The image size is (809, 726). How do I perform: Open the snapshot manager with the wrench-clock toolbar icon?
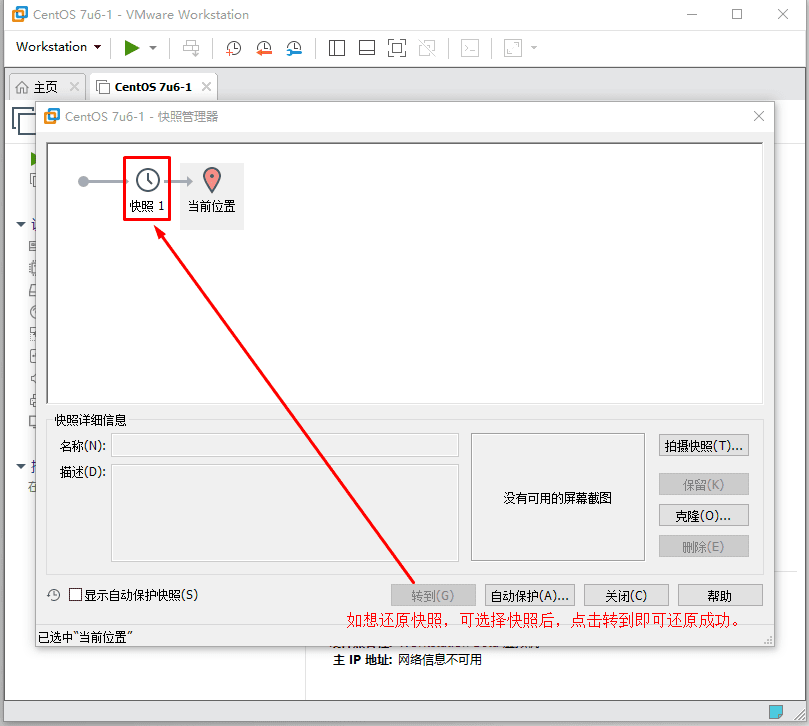[294, 48]
